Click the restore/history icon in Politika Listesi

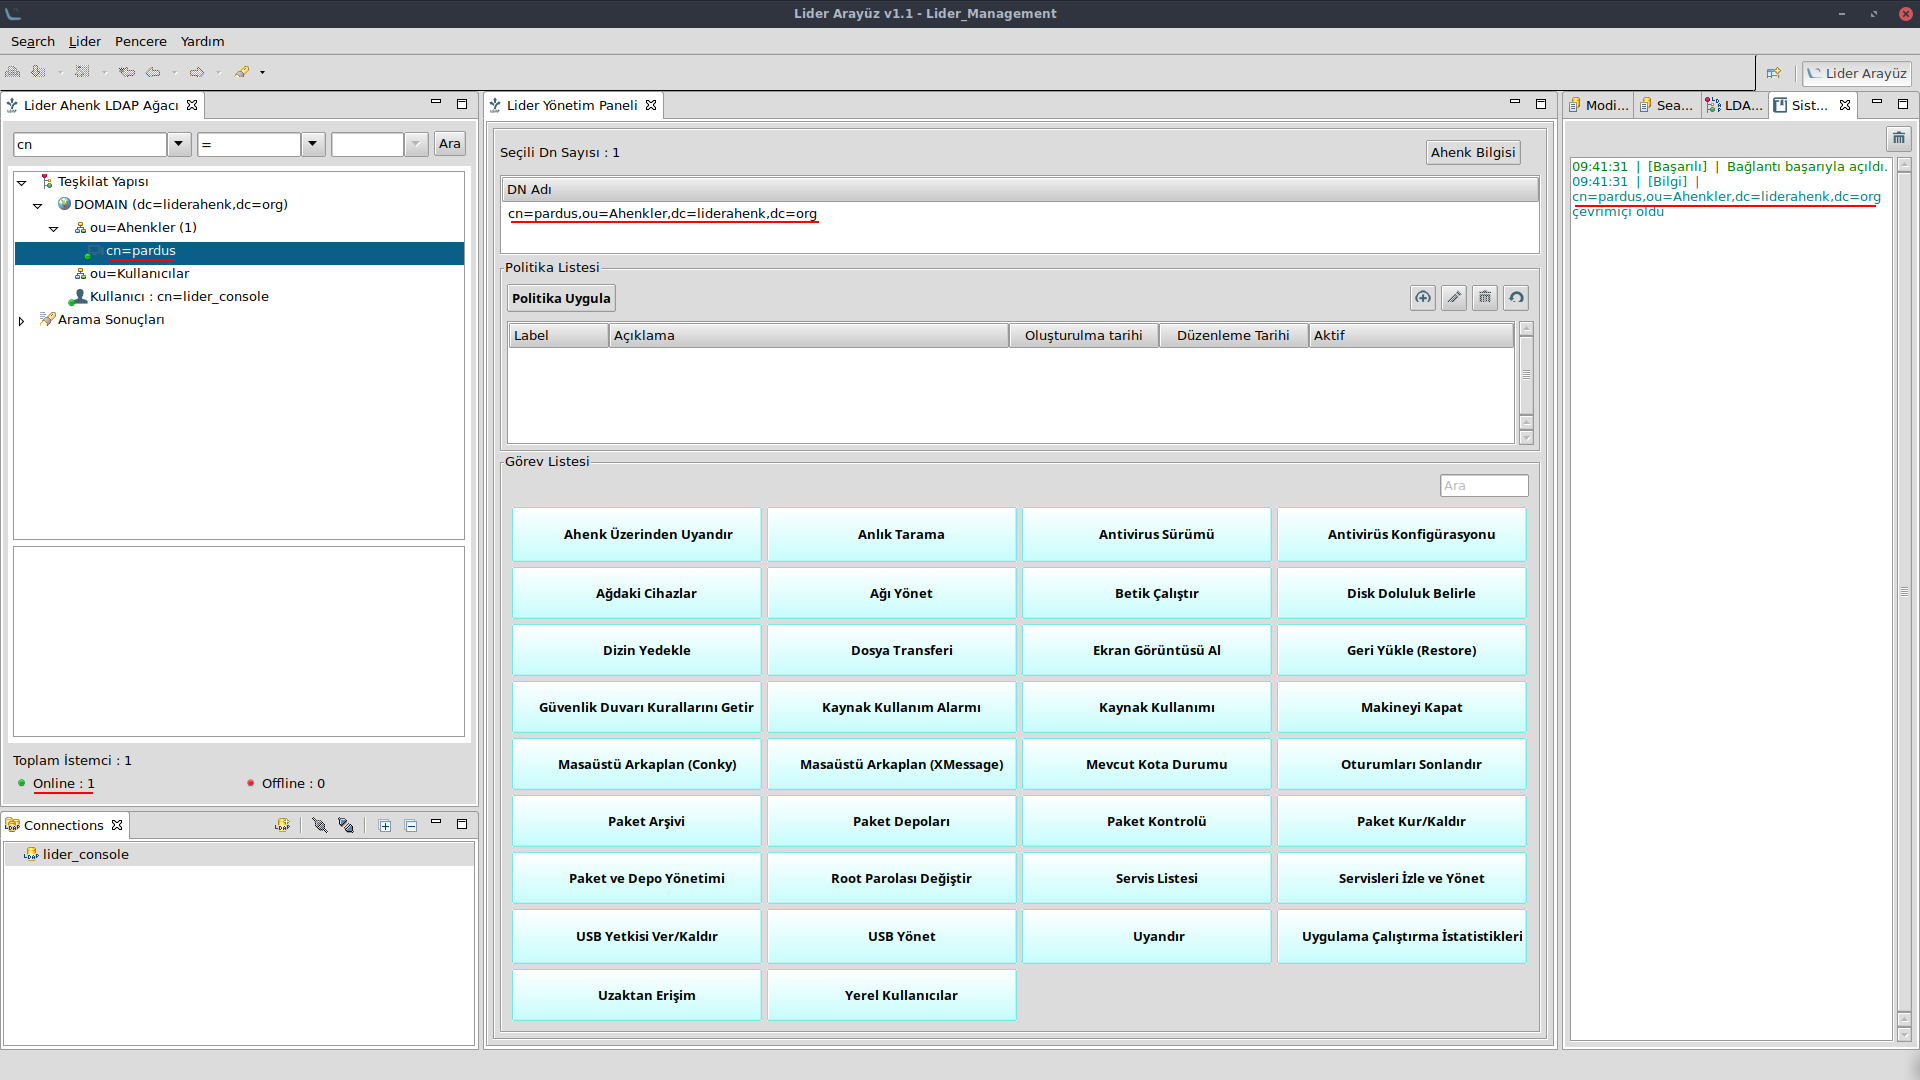[1516, 297]
